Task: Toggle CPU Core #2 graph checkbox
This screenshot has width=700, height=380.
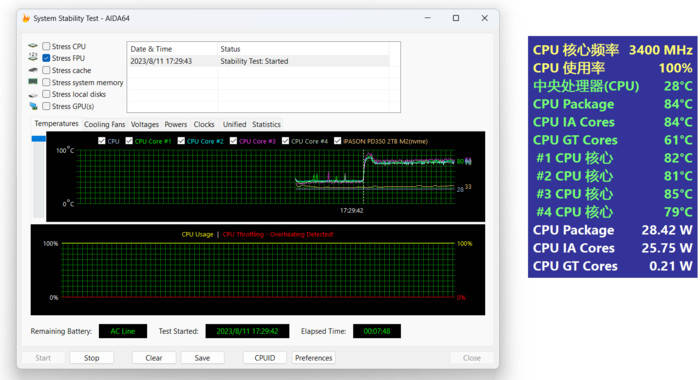Action: pos(181,141)
